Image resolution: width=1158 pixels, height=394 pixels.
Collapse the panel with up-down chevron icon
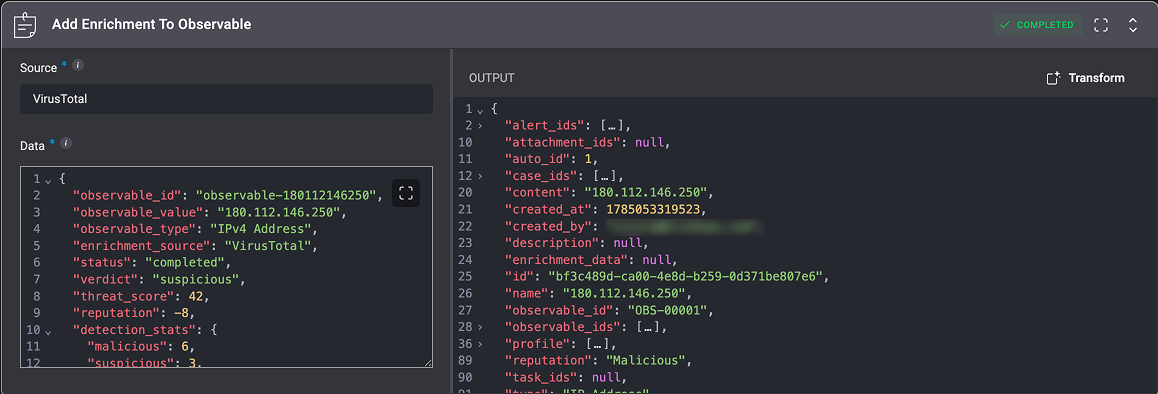click(x=1133, y=24)
